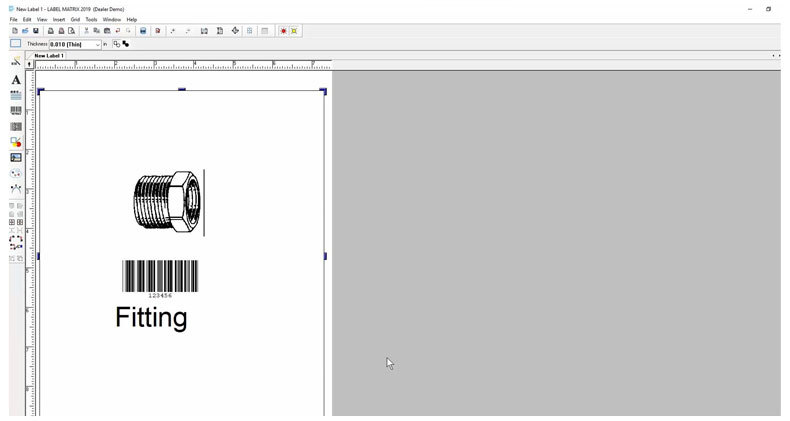Click the first Print toolbar icon
Image resolution: width=790 pixels, height=421 pixels.
pos(50,31)
